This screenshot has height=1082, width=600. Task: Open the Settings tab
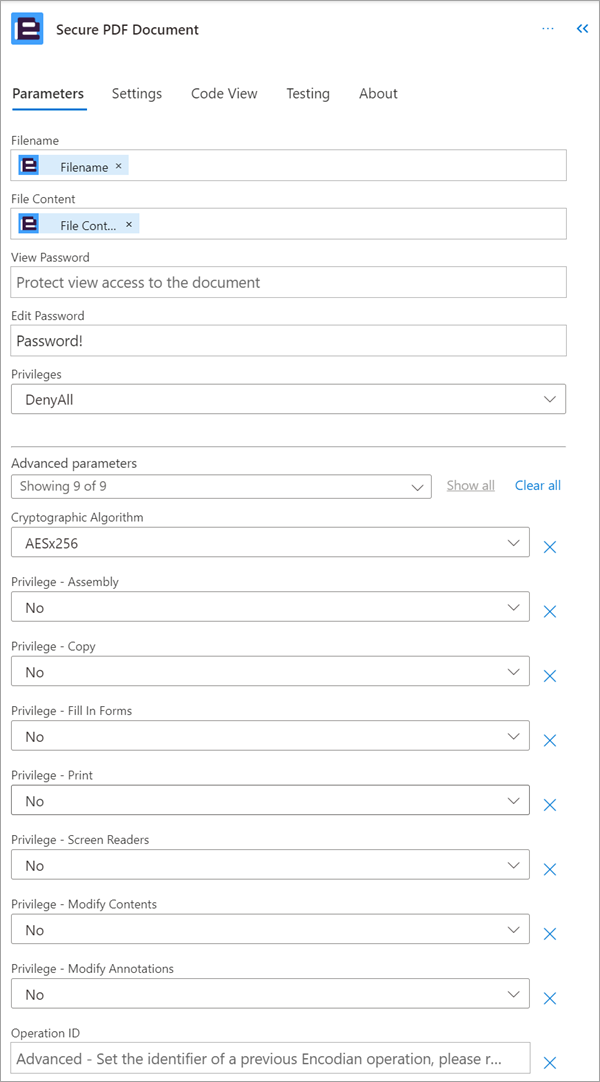pos(137,94)
